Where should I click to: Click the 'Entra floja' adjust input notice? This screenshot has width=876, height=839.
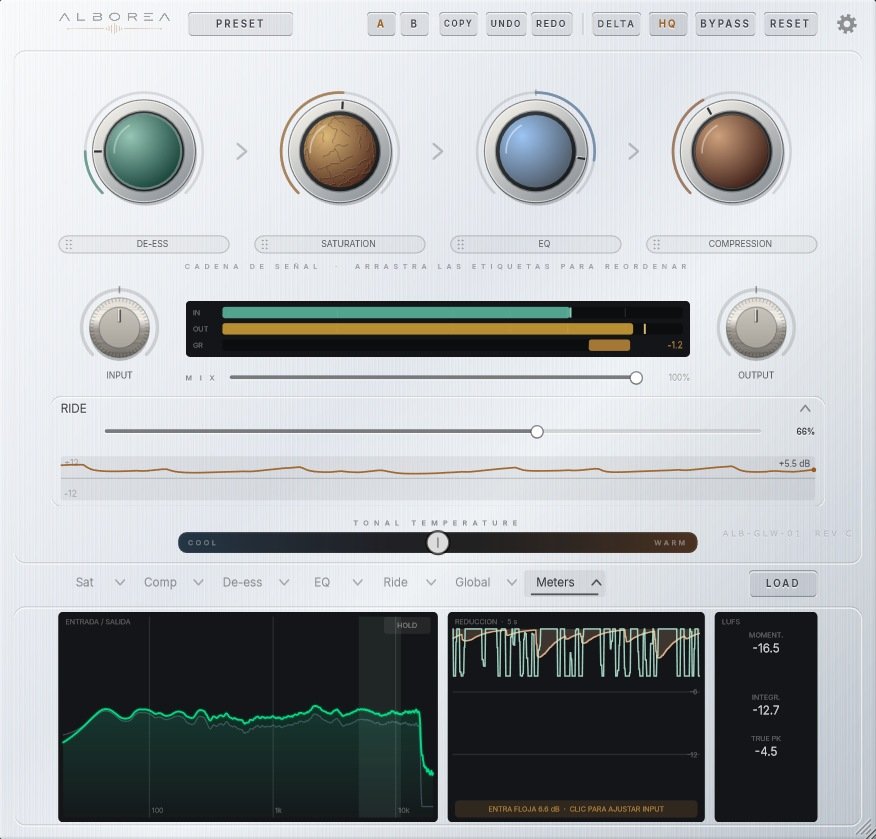coord(576,809)
